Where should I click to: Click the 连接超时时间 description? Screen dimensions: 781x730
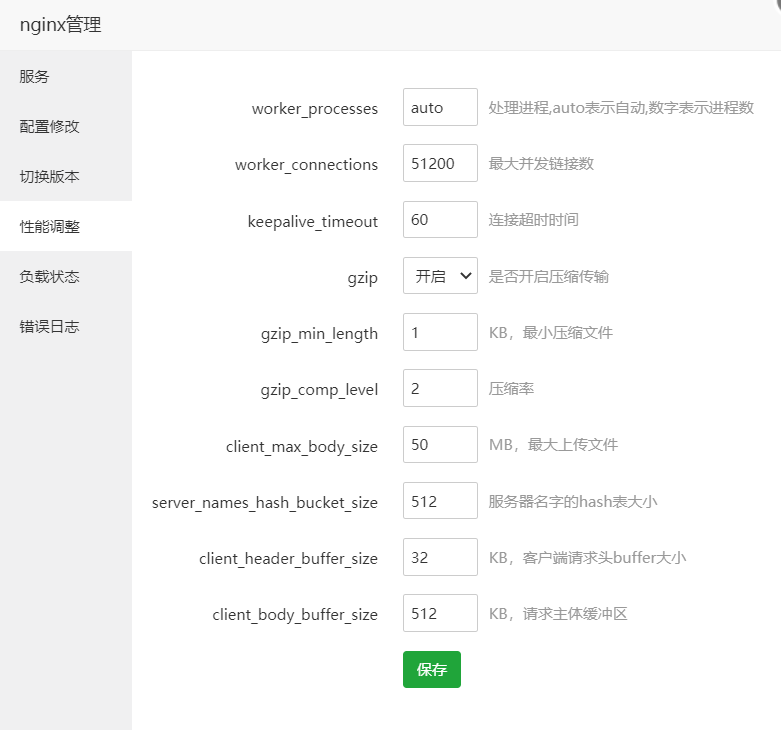533,220
